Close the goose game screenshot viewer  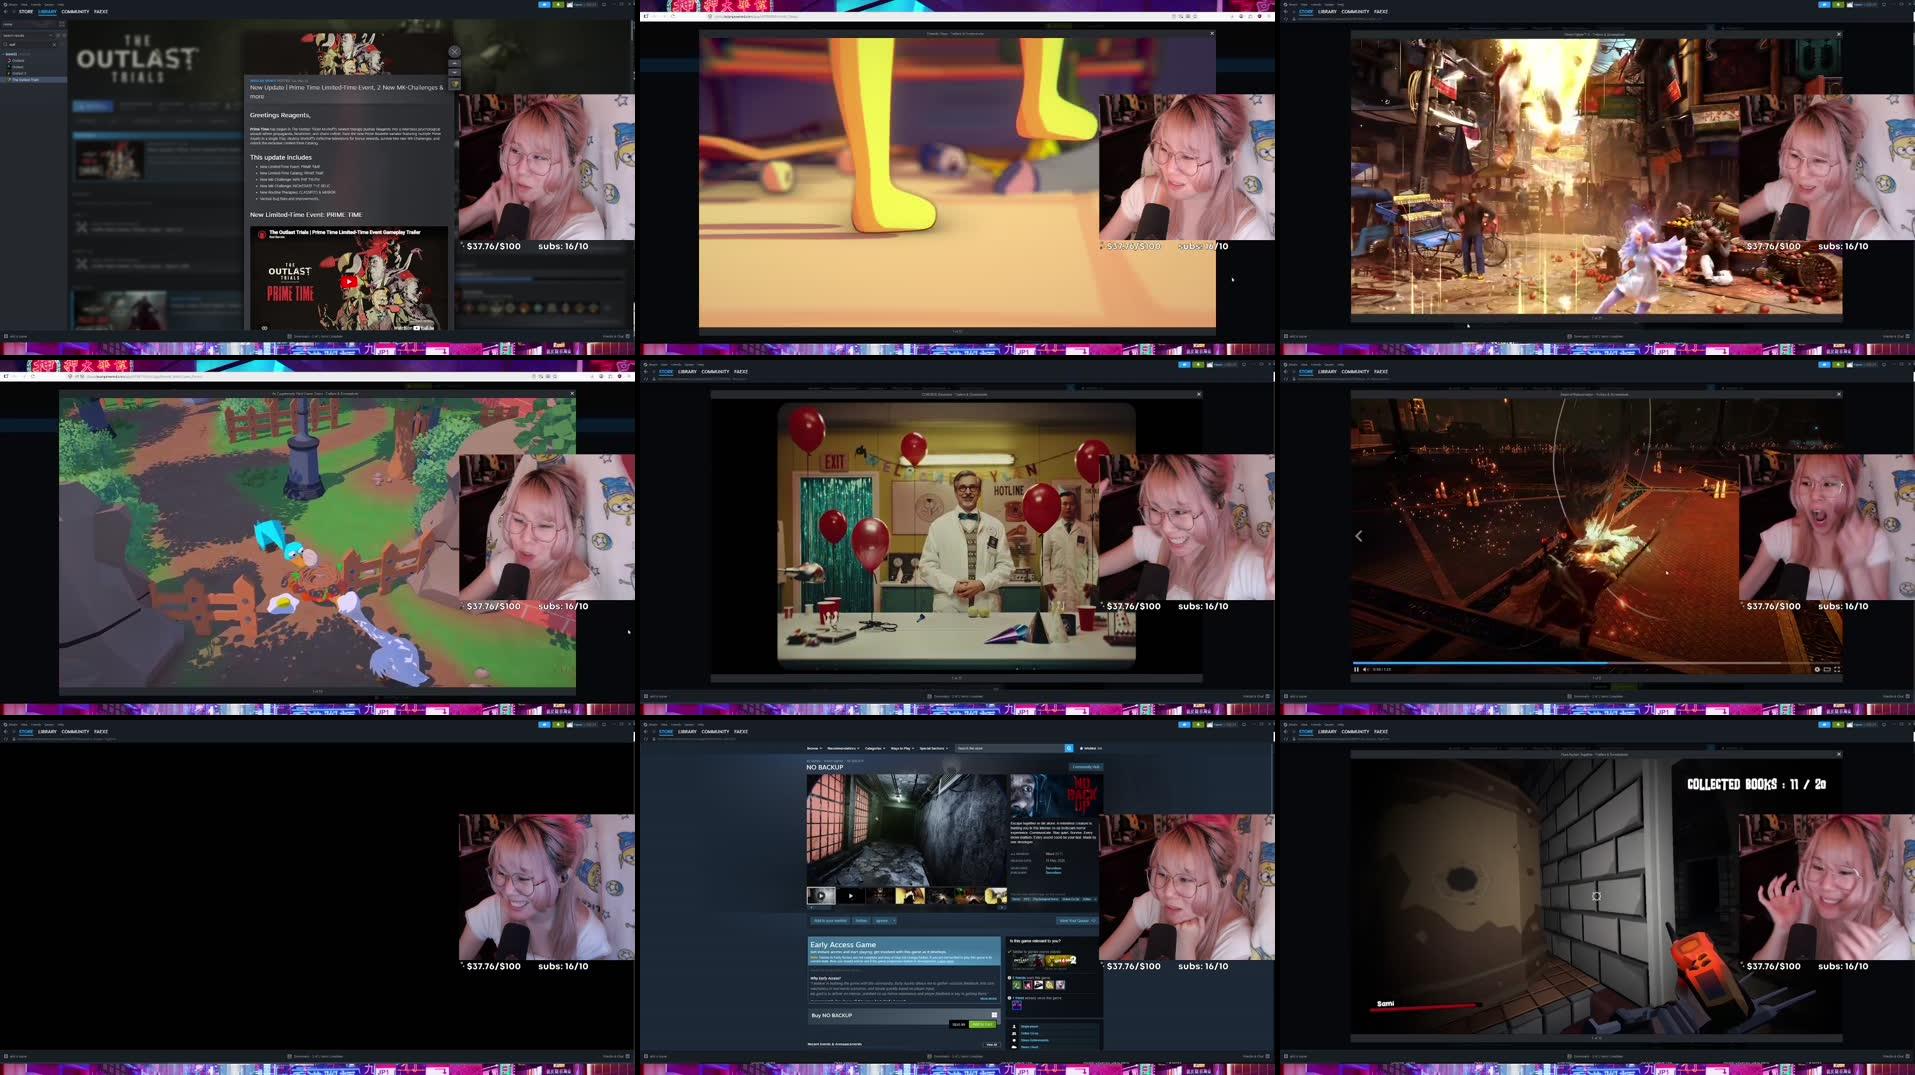pos(572,393)
